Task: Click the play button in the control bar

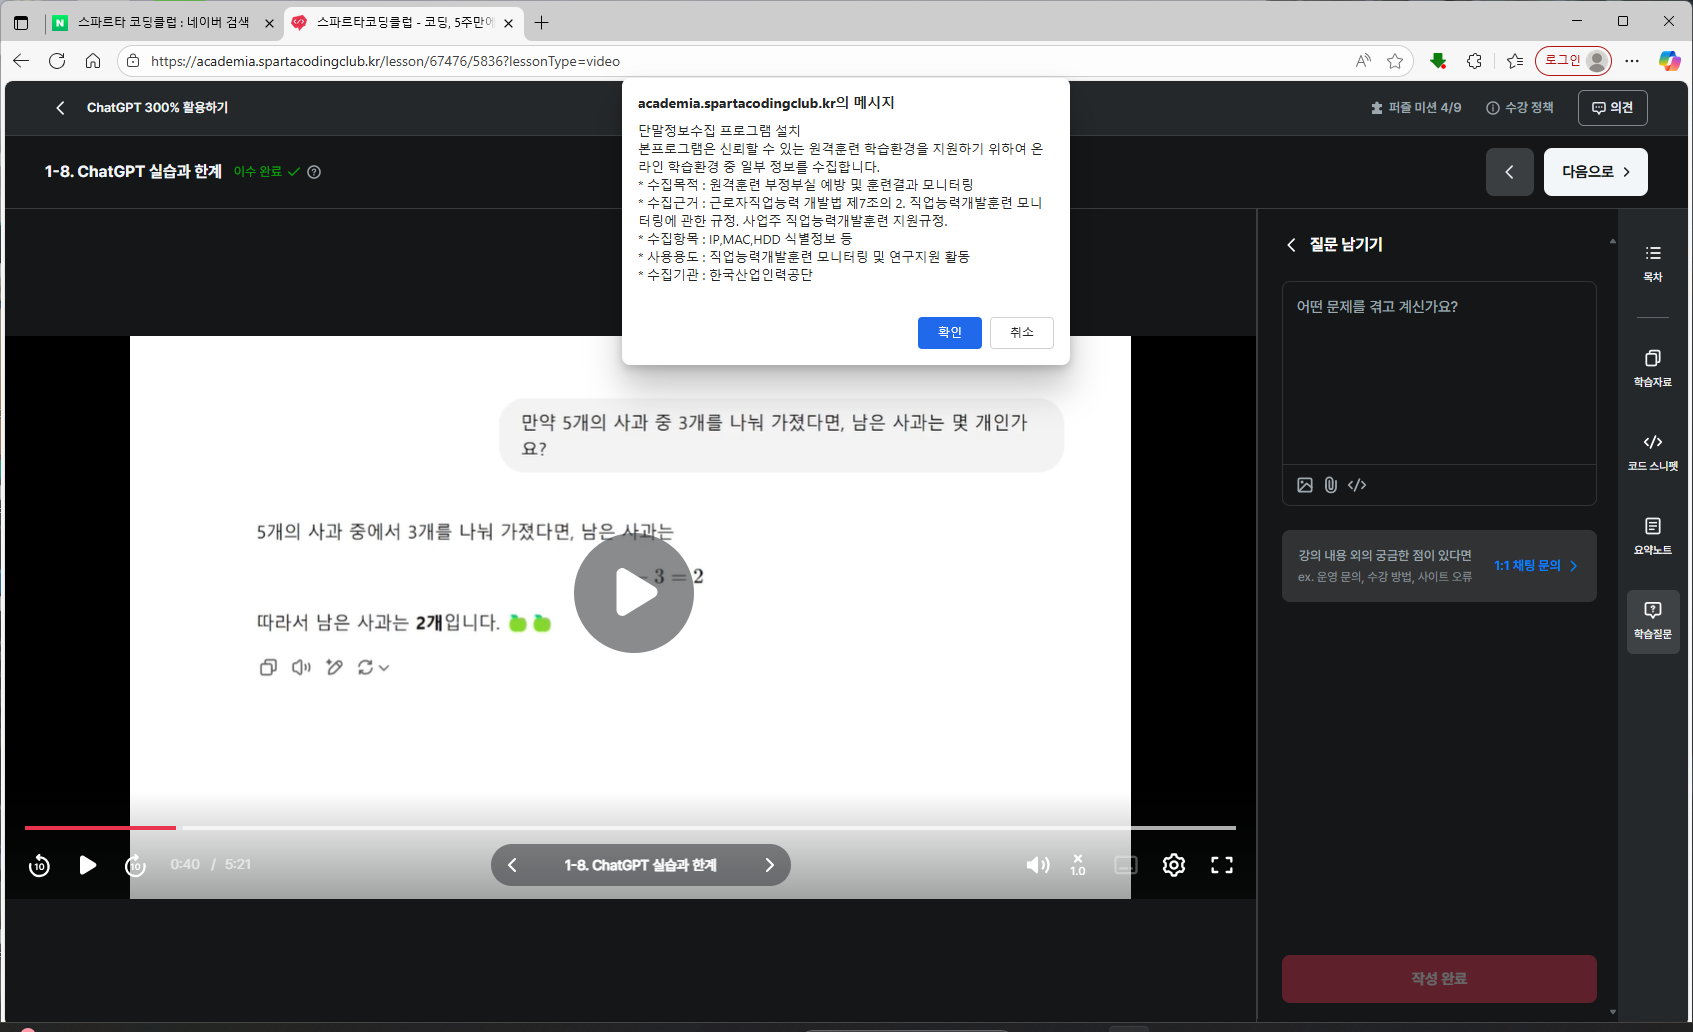Action: point(88,865)
